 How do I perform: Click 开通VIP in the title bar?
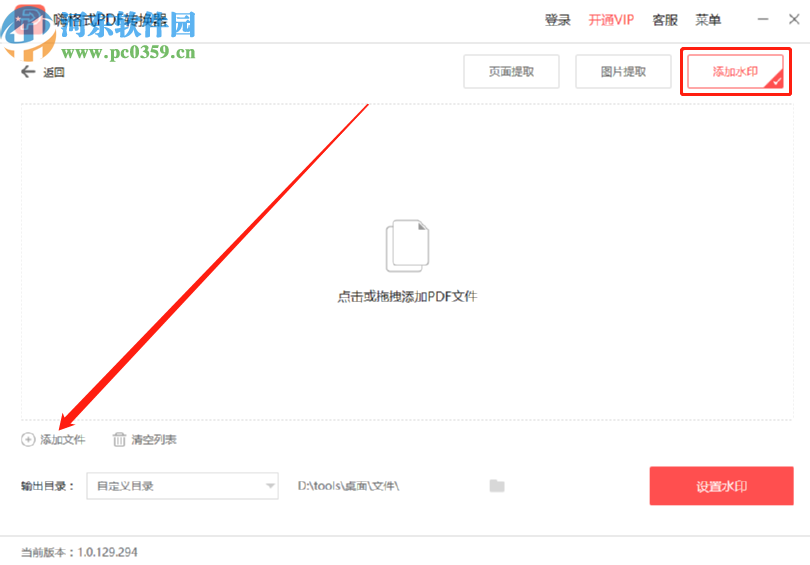[x=611, y=20]
